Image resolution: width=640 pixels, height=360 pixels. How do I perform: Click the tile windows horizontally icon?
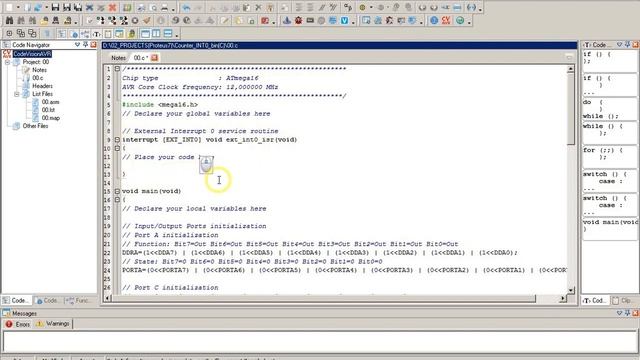tap(168, 33)
